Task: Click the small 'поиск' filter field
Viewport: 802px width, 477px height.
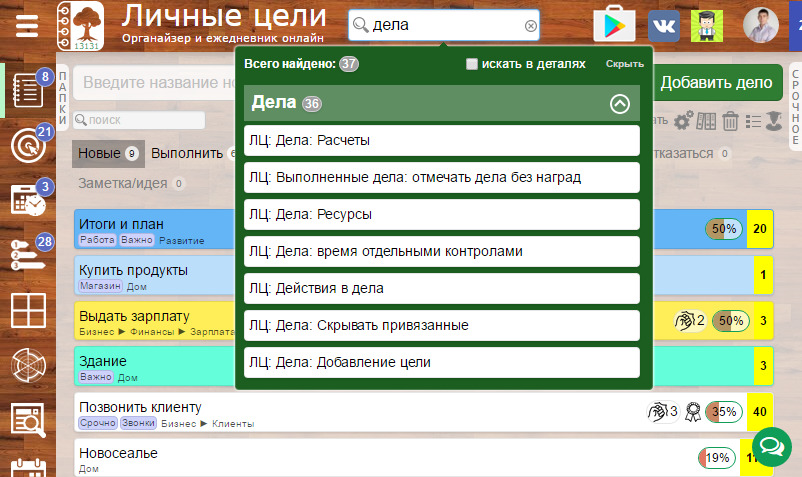Action: [x=139, y=120]
